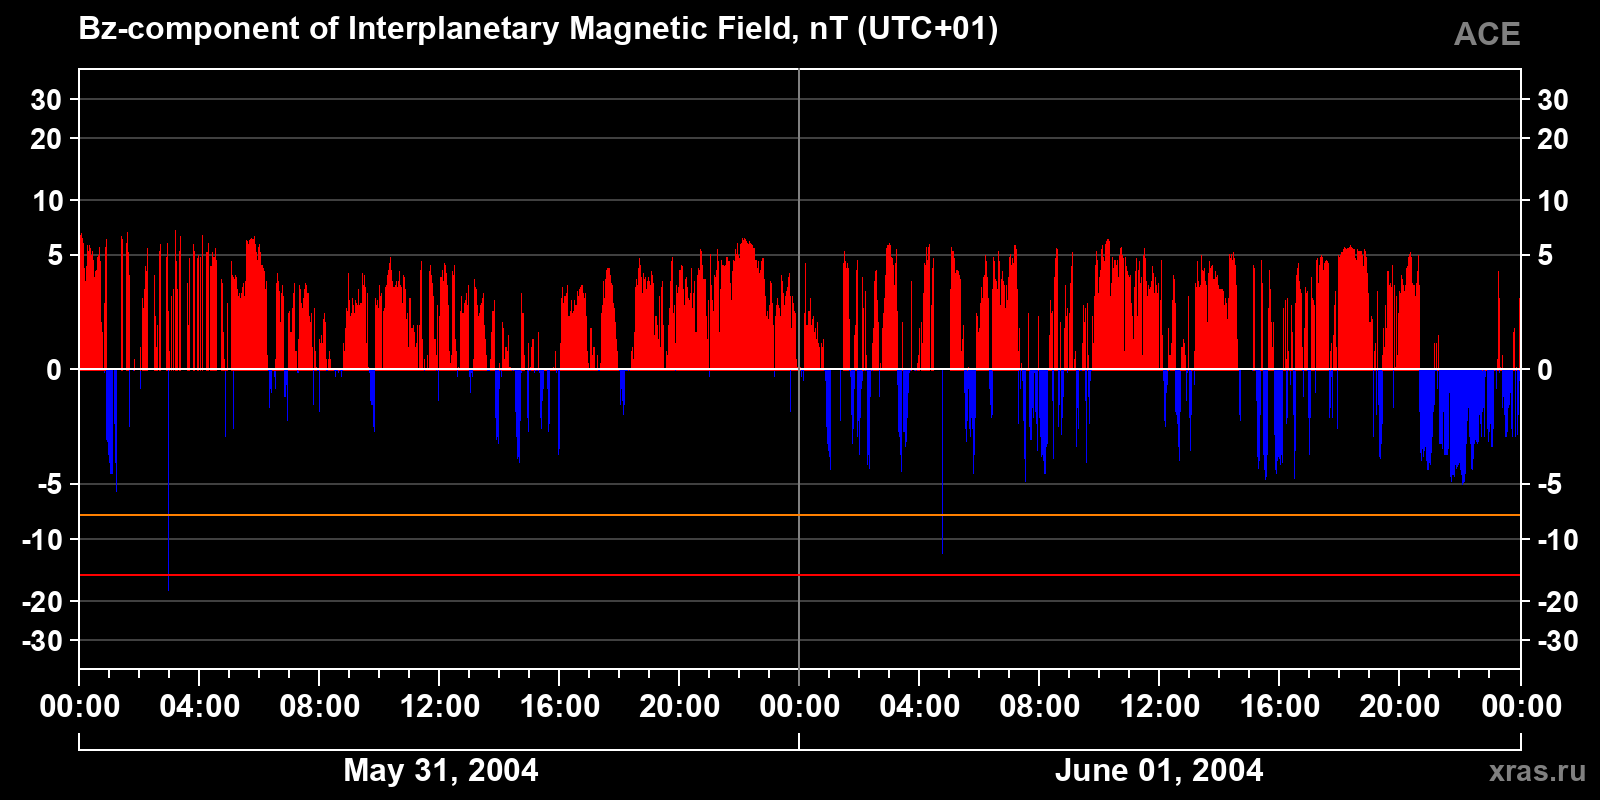Viewport: 1600px width, 800px height.
Task: Click the '20:00' tick label on May 31
Action: pyautogui.click(x=680, y=706)
